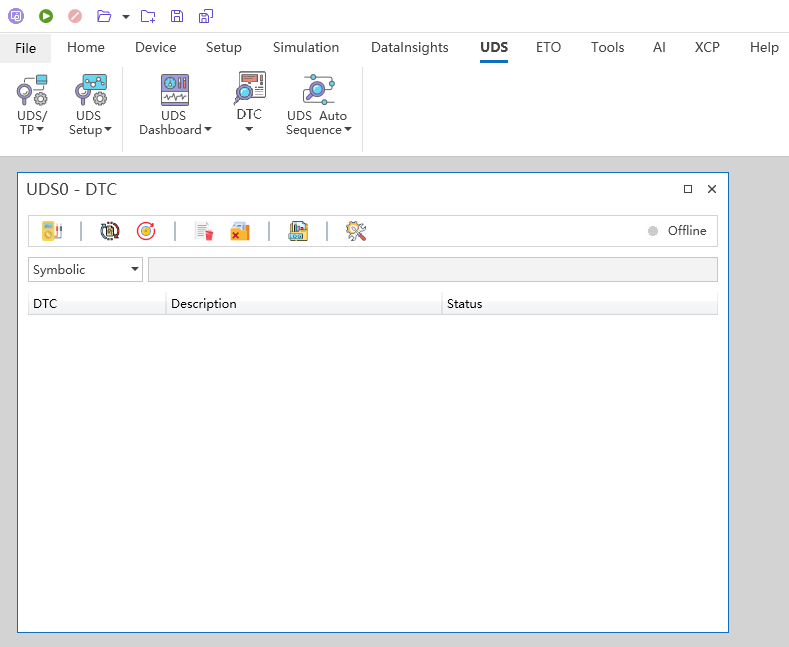Image resolution: width=789 pixels, height=647 pixels.
Task: Click the multimeter icon in DTC toolbar
Action: point(52,231)
